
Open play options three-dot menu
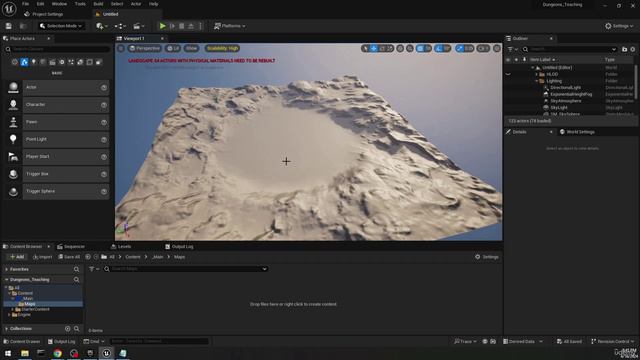pos(200,26)
